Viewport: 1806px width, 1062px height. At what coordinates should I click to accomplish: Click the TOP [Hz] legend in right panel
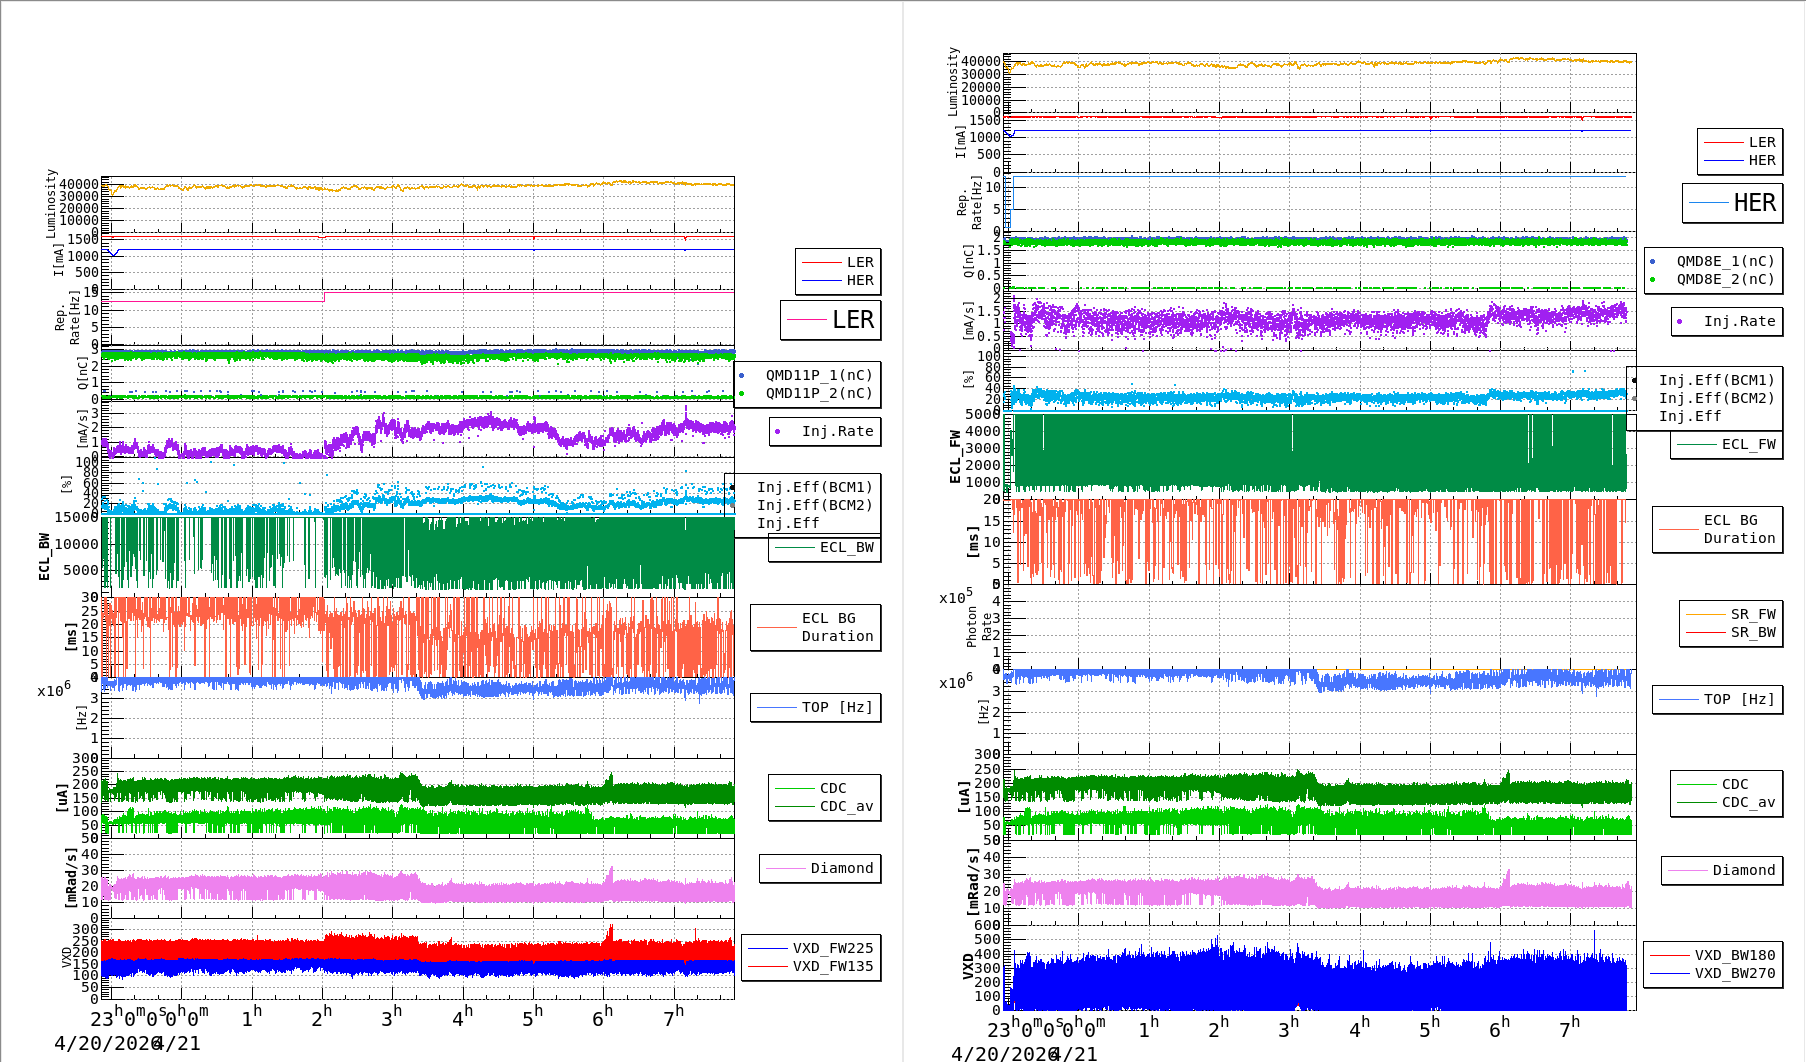pyautogui.click(x=1717, y=700)
